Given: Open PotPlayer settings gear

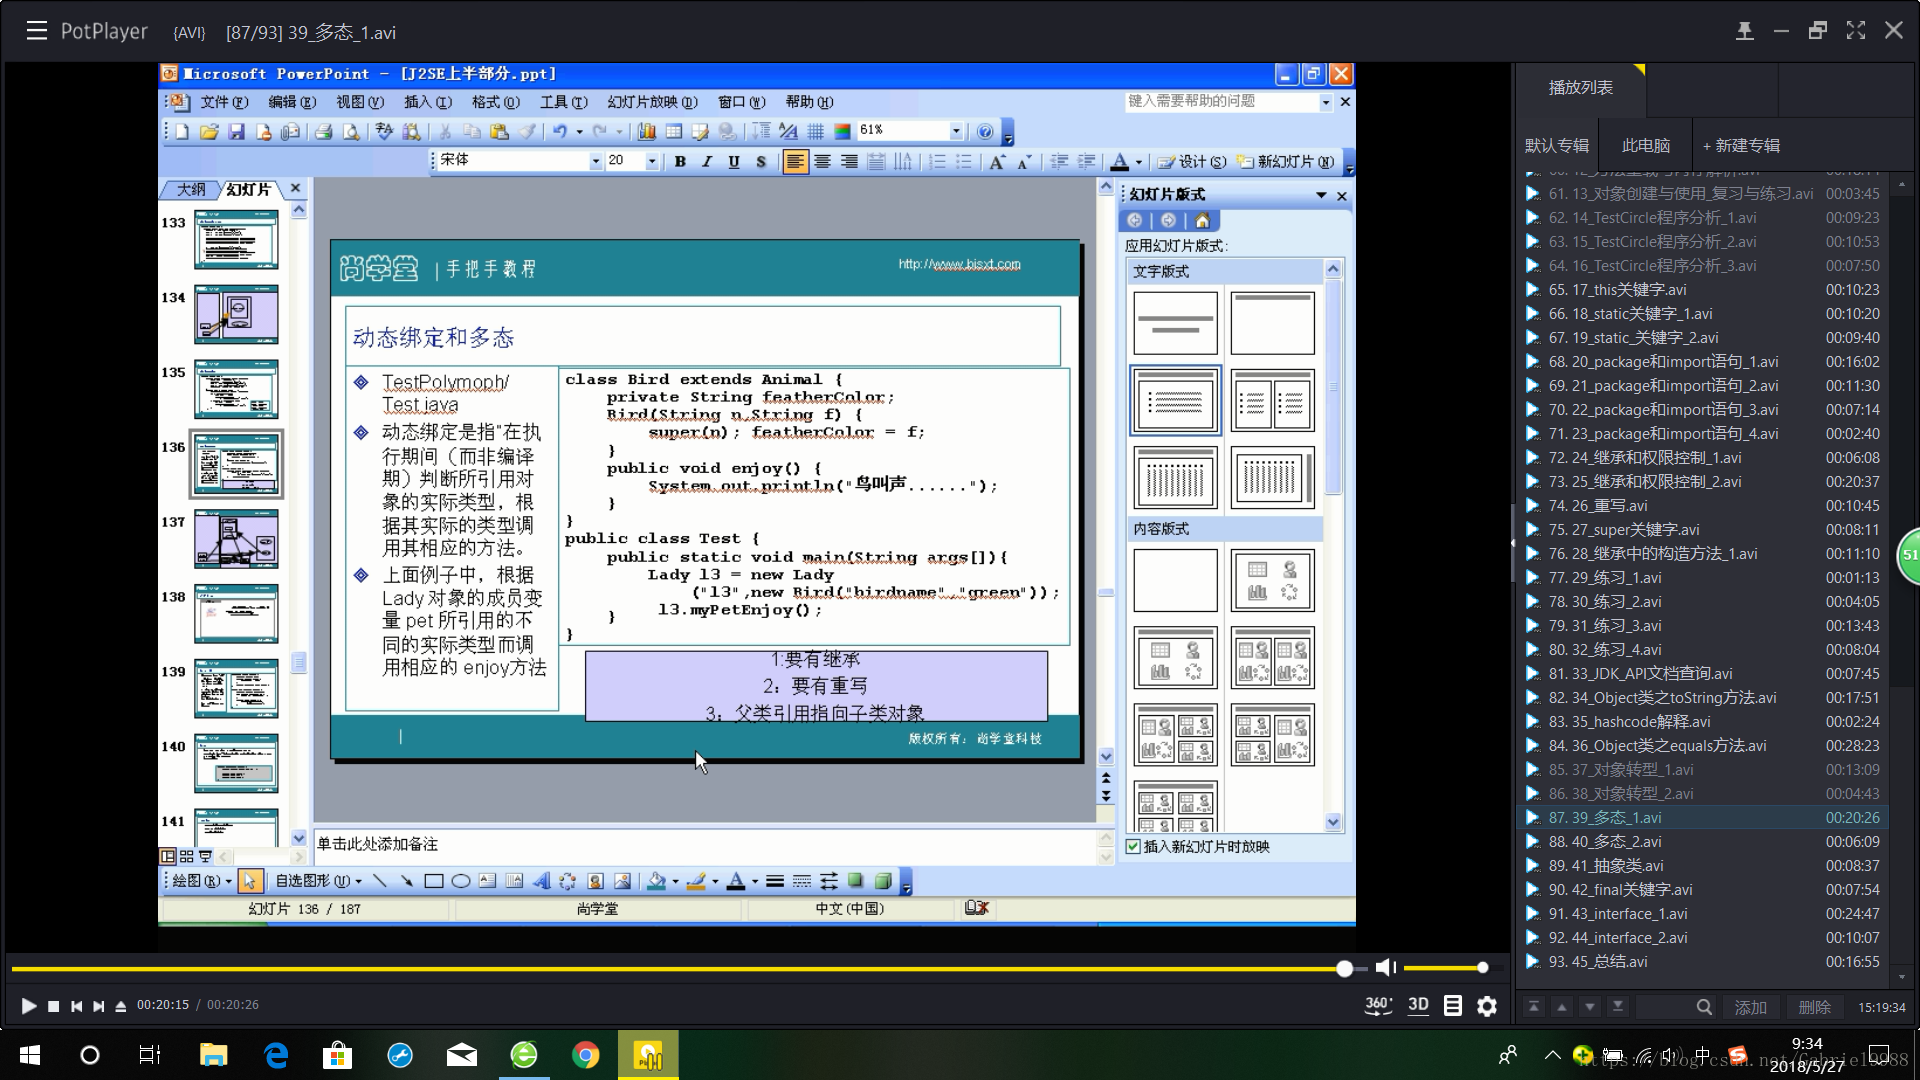Looking at the screenshot, I should (1487, 1006).
